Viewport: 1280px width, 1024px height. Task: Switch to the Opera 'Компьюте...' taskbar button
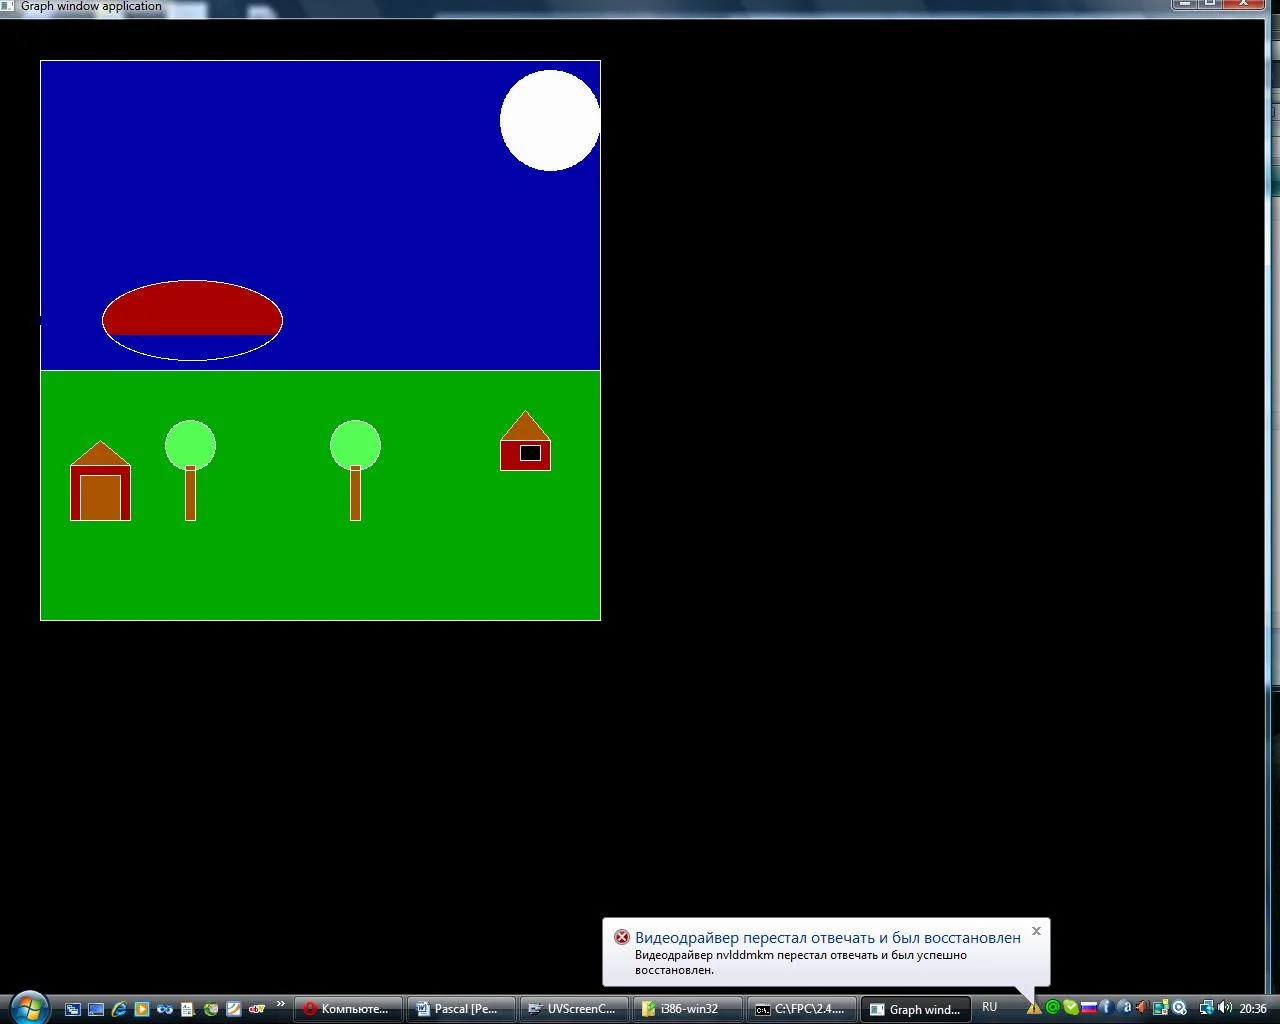[348, 1009]
